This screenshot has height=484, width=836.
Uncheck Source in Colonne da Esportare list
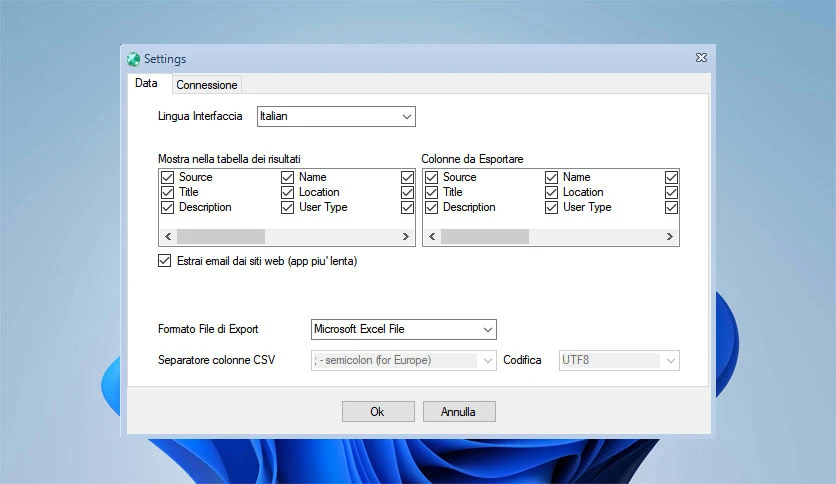coord(431,177)
